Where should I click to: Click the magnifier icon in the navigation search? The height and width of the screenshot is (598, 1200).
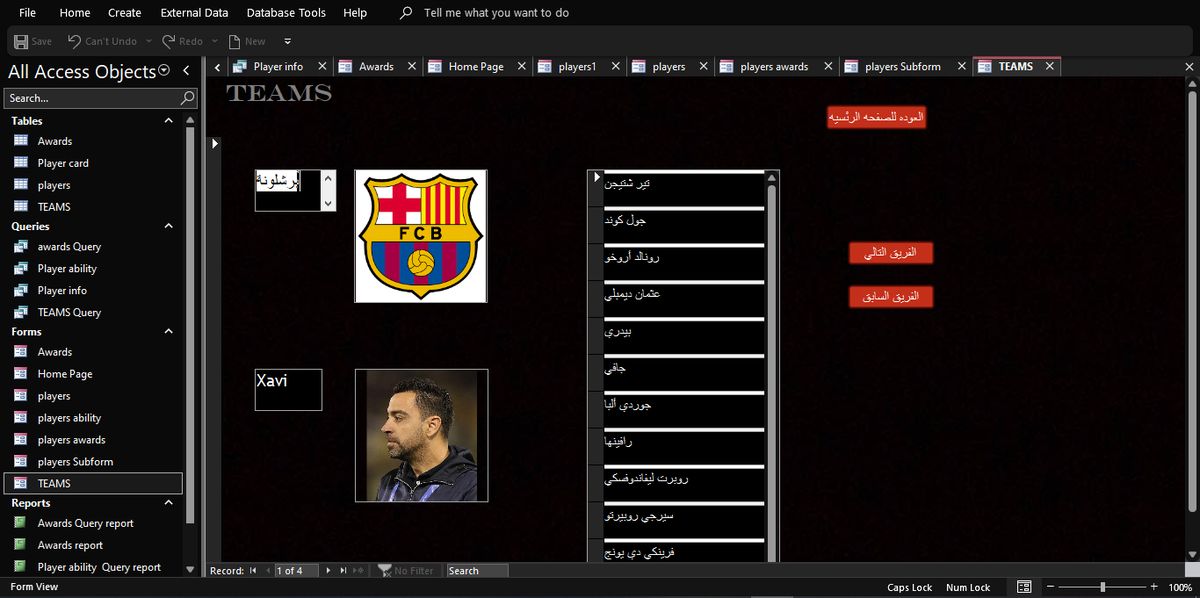pos(187,98)
